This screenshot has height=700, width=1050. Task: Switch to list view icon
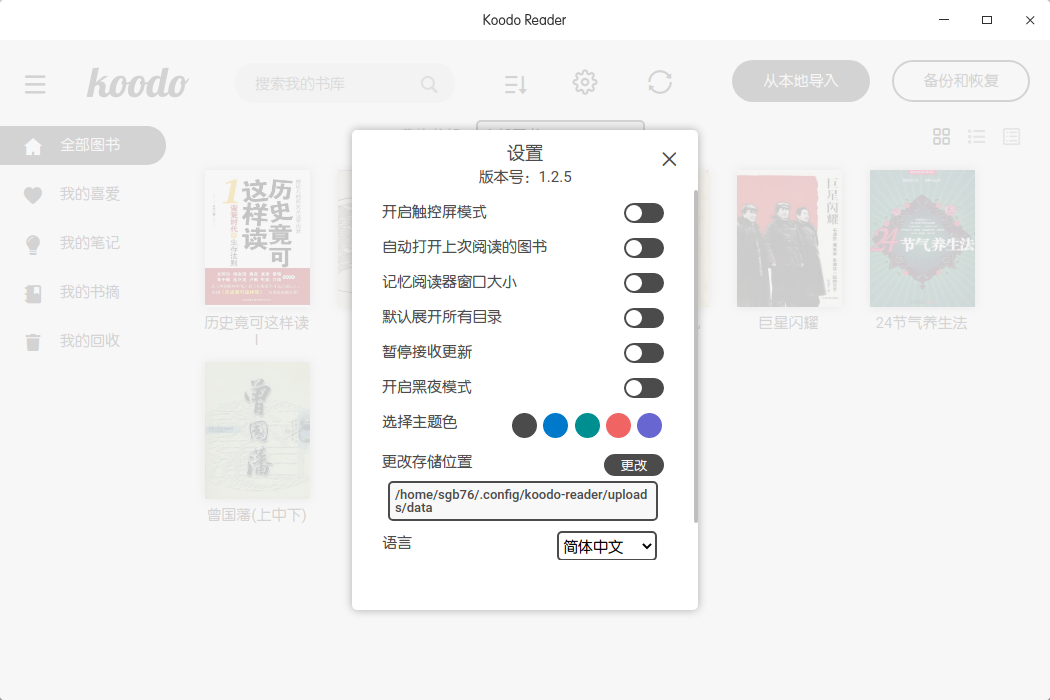(976, 137)
